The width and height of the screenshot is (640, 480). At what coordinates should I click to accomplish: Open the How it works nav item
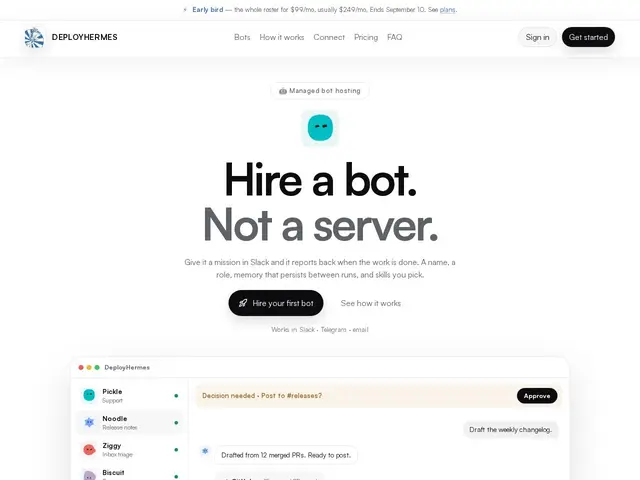(x=282, y=37)
